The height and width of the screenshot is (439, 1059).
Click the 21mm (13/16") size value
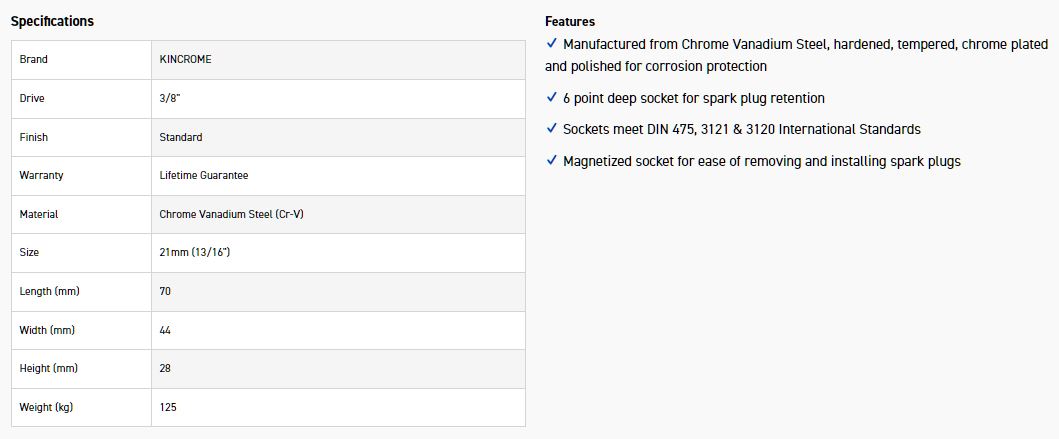tap(195, 253)
